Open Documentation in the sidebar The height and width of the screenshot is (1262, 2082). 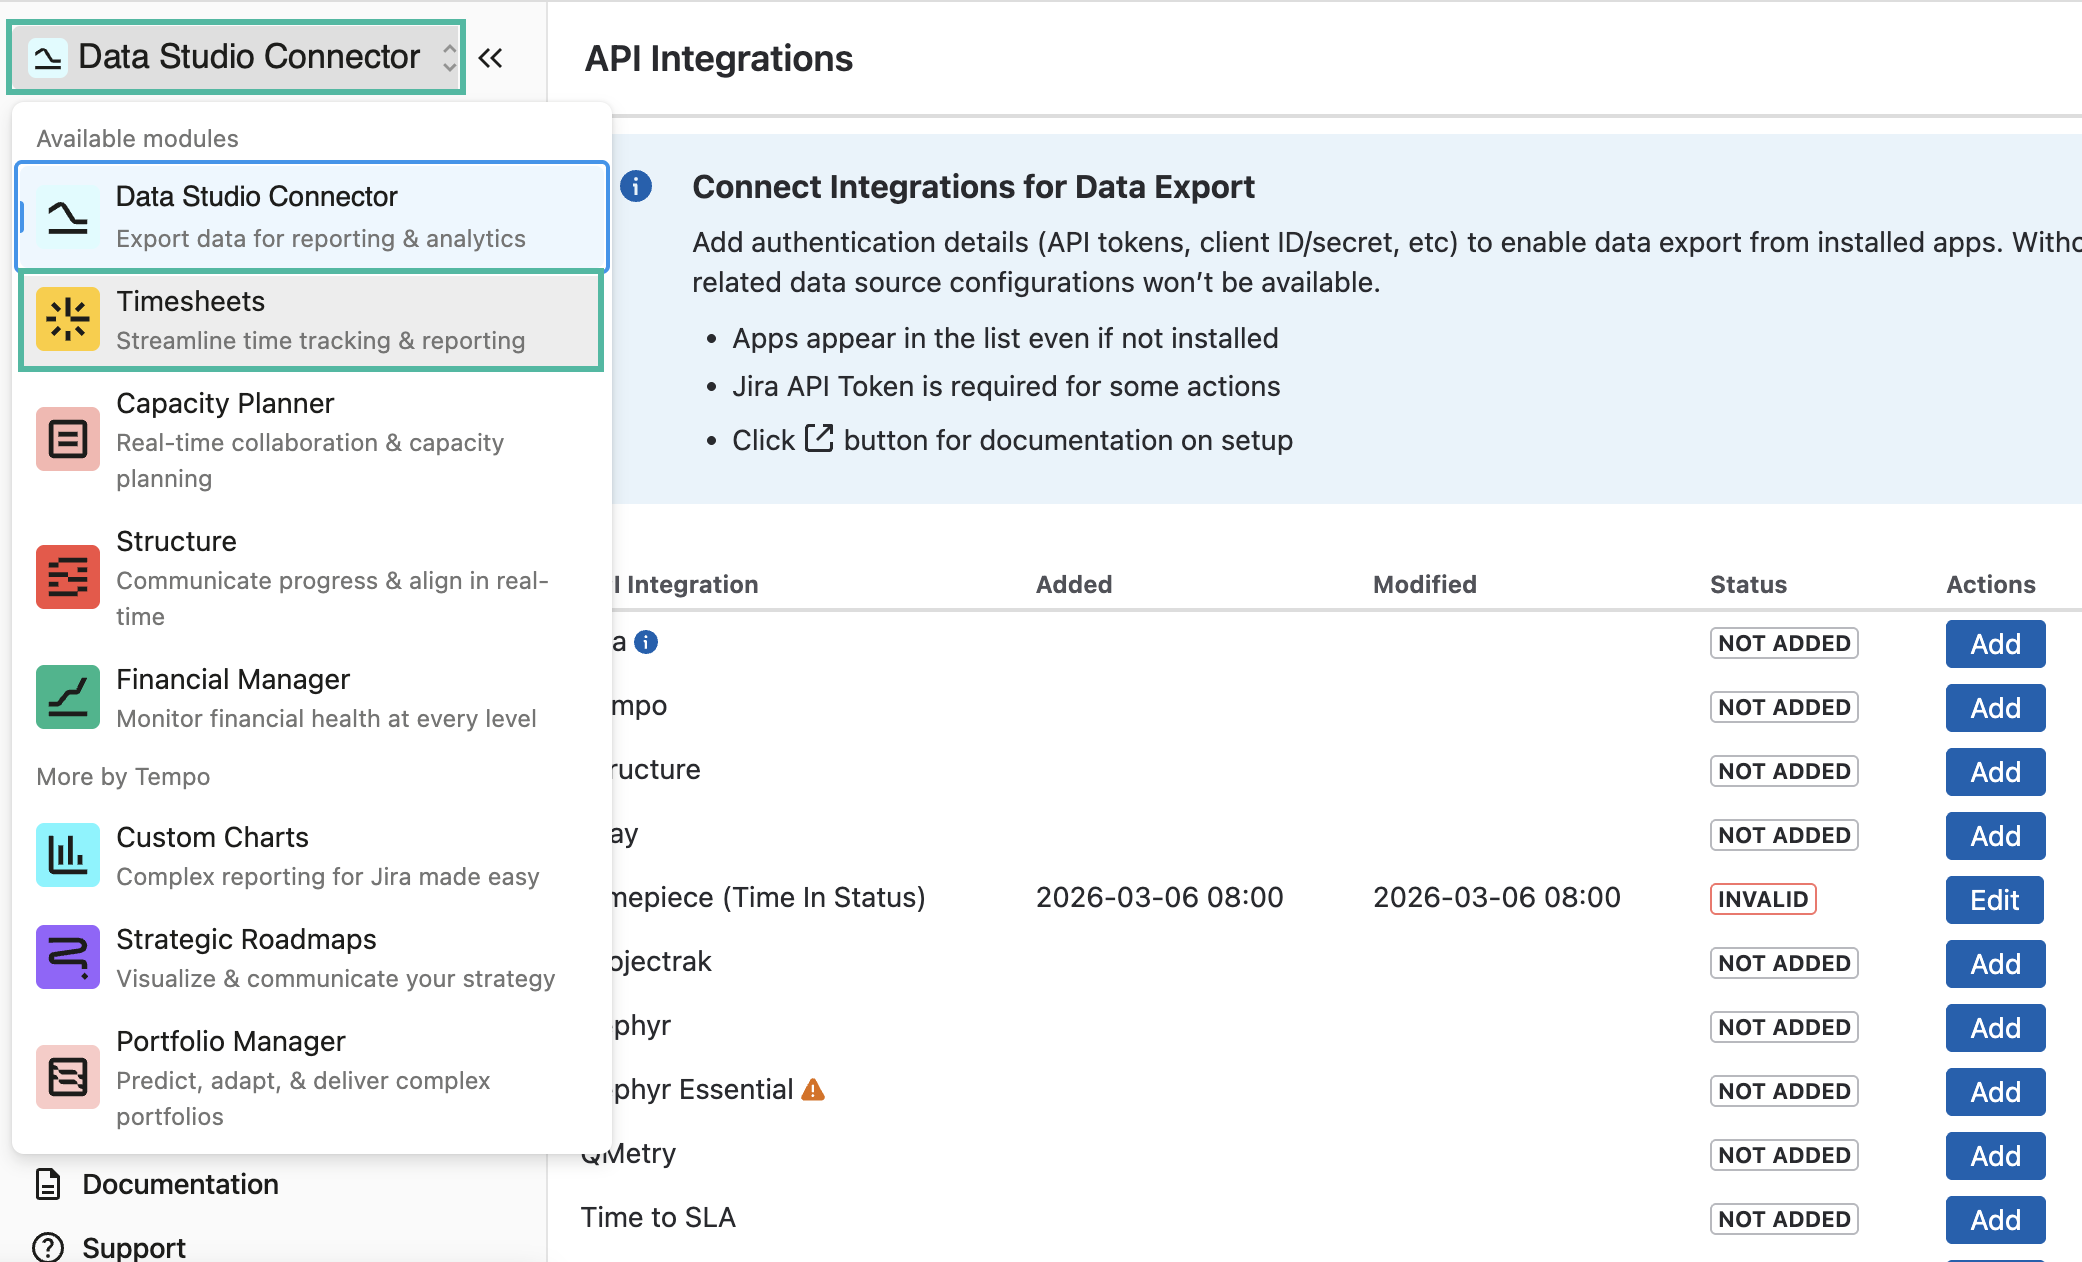[x=180, y=1184]
